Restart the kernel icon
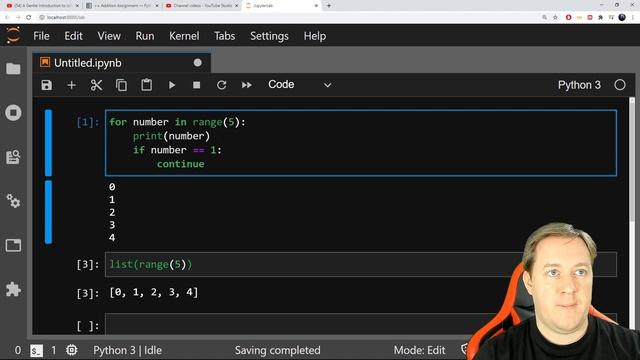This screenshot has height=360, width=640. pyautogui.click(x=222, y=85)
